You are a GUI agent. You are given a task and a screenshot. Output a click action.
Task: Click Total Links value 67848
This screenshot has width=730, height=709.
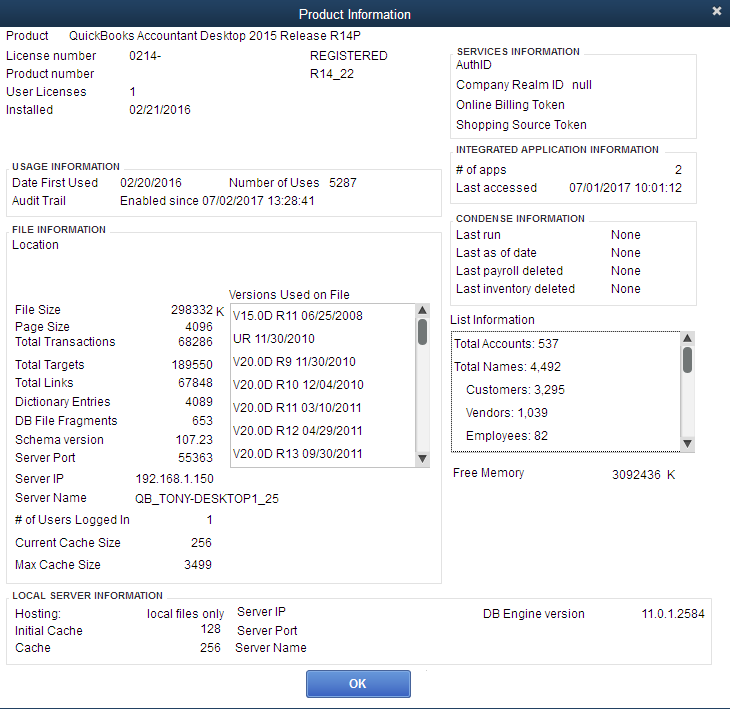[x=195, y=383]
